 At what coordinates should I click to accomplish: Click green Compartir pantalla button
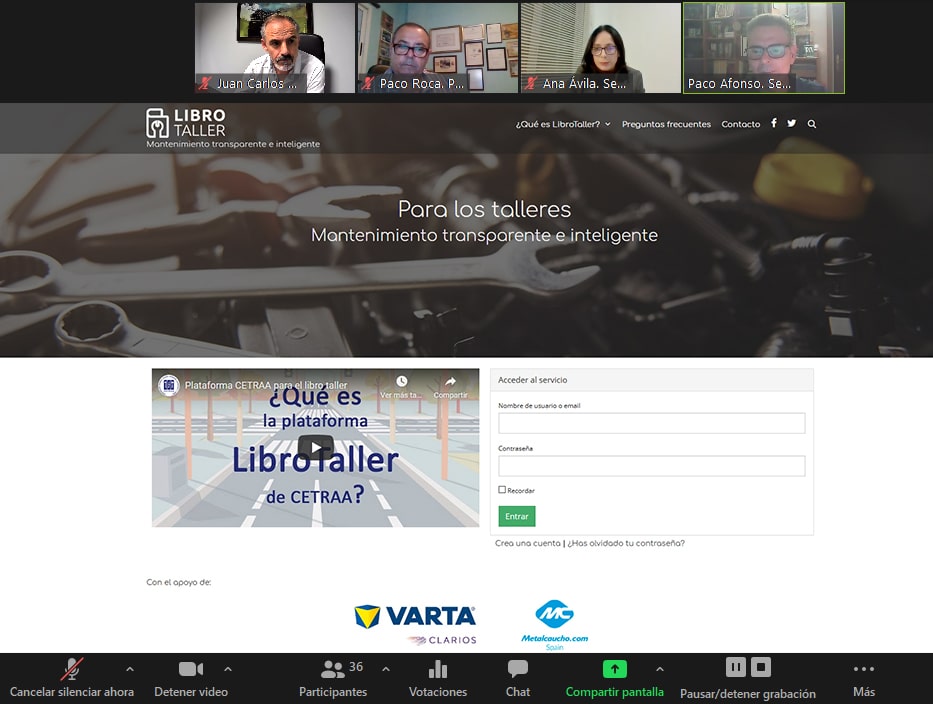coord(615,678)
